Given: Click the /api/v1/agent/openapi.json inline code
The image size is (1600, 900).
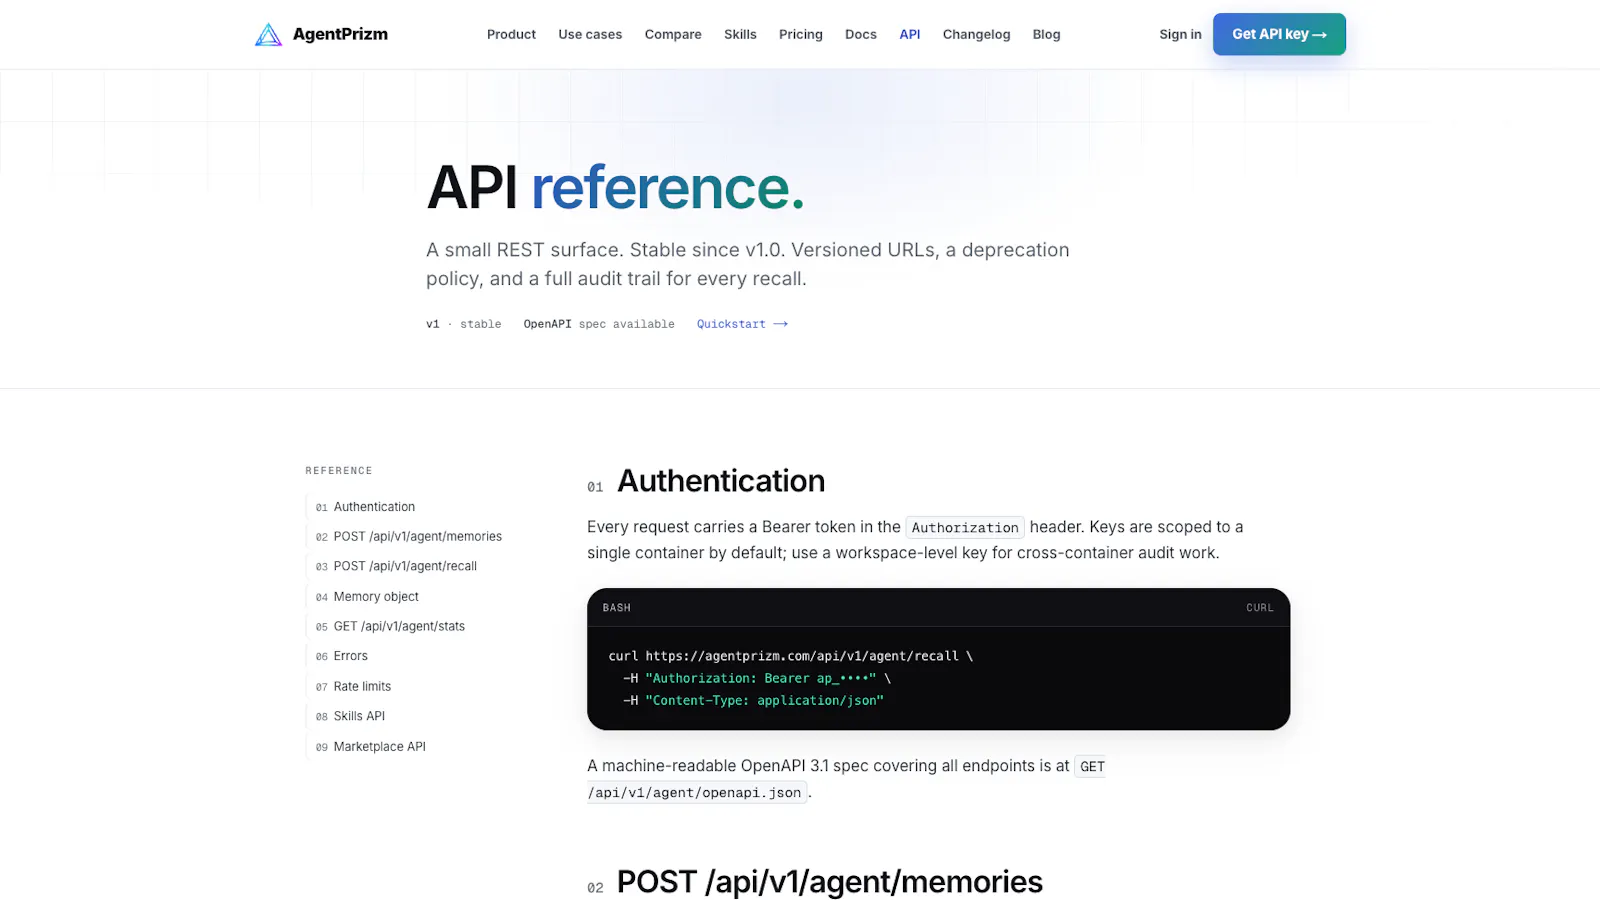Looking at the screenshot, I should pyautogui.click(x=697, y=792).
